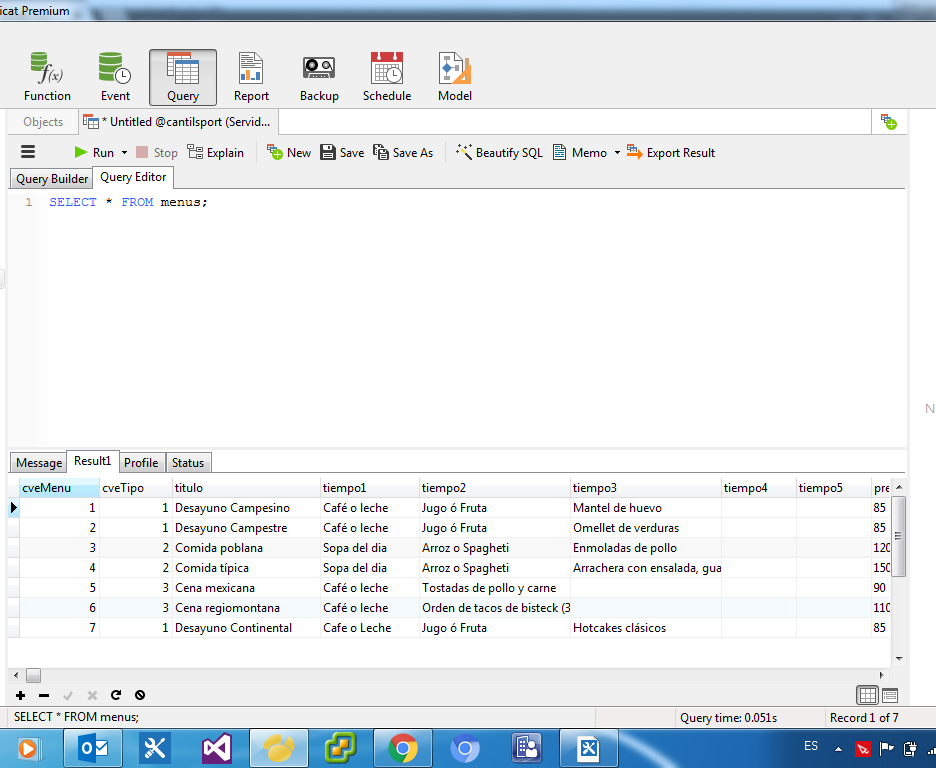Expand the Memo dropdown arrow
936x768 pixels.
[617, 153]
